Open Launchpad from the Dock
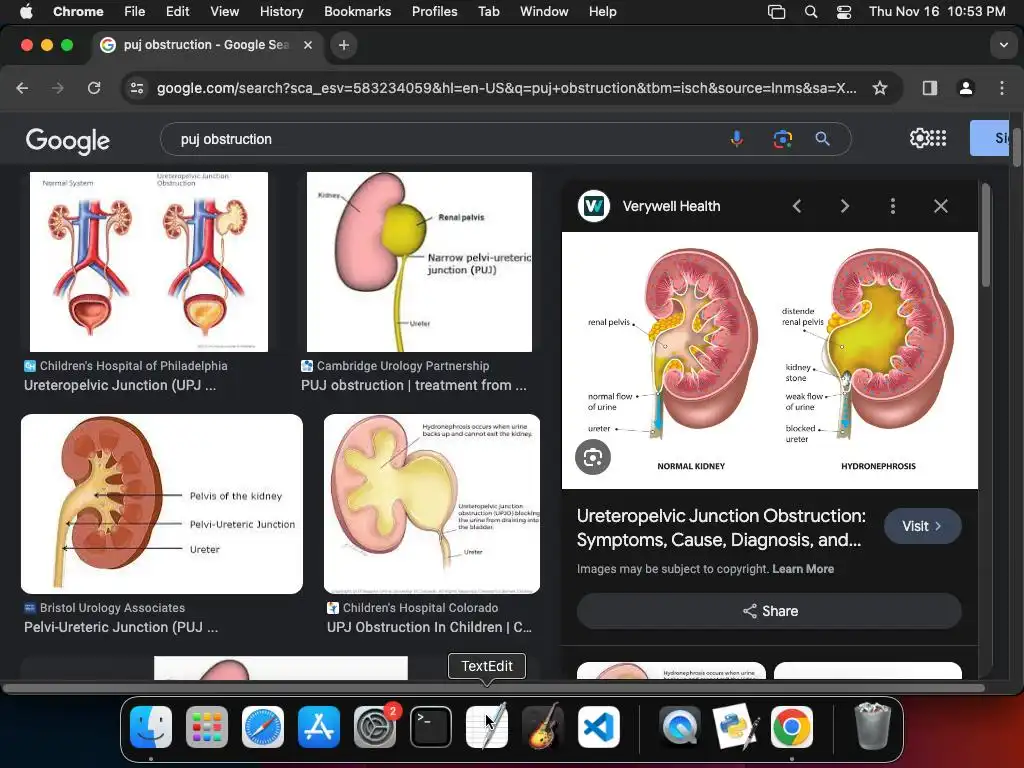The image size is (1024, 768). point(207,727)
